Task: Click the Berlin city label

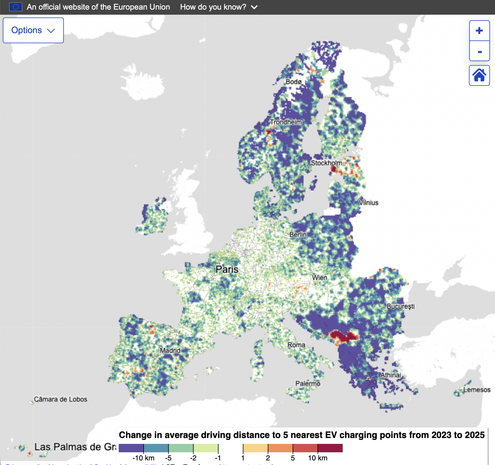Action: [x=298, y=235]
